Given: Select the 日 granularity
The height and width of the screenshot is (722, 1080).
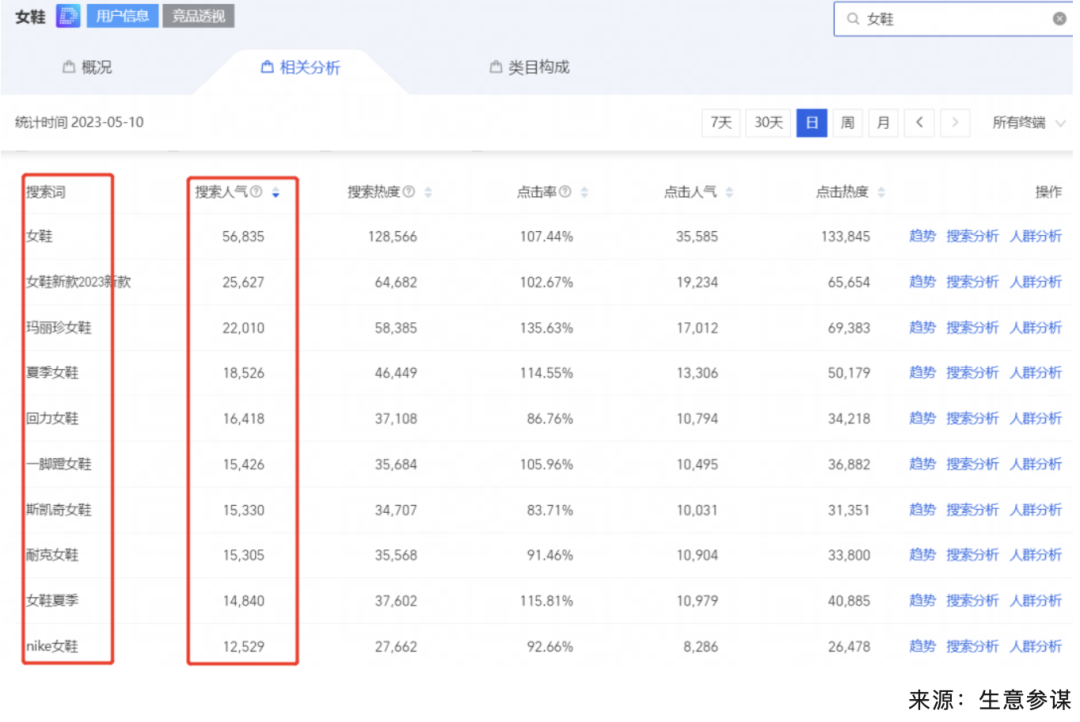Looking at the screenshot, I should click(811, 123).
